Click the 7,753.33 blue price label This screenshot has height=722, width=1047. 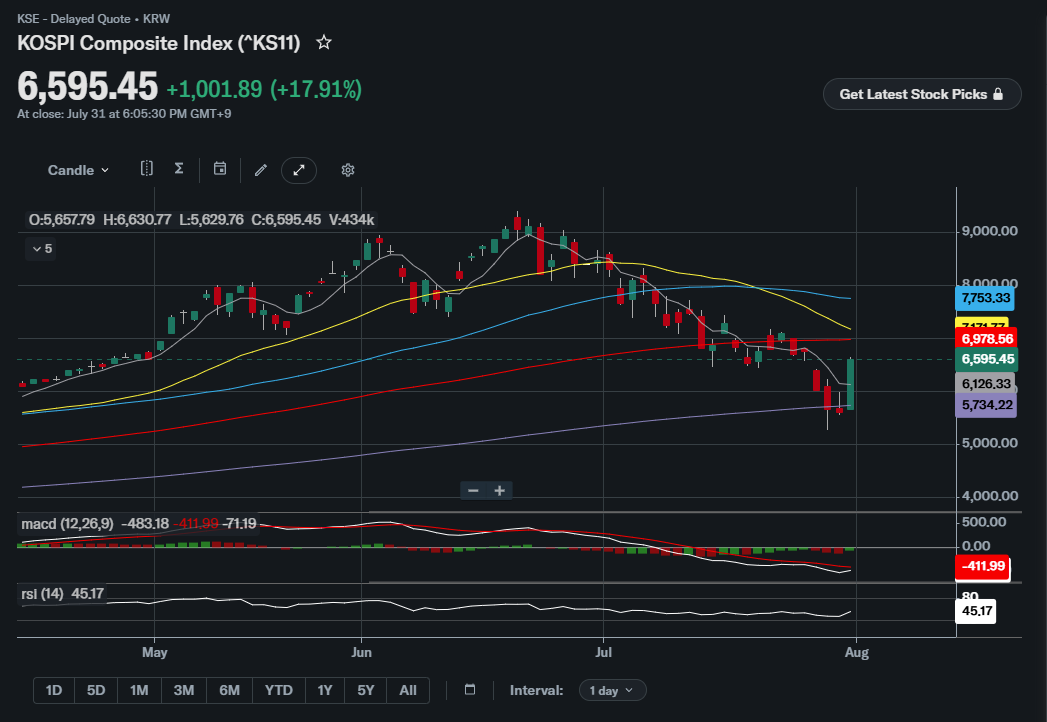(985, 298)
